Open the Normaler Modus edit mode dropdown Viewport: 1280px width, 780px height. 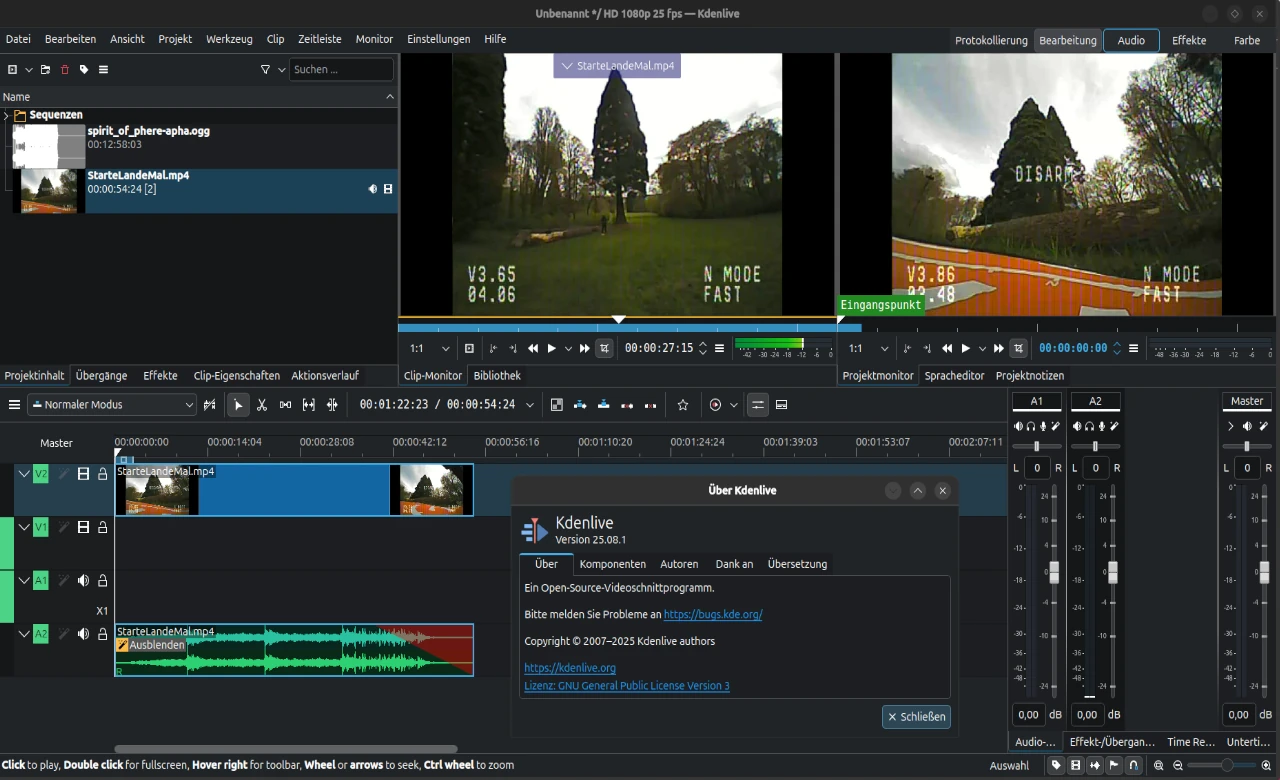click(x=112, y=405)
